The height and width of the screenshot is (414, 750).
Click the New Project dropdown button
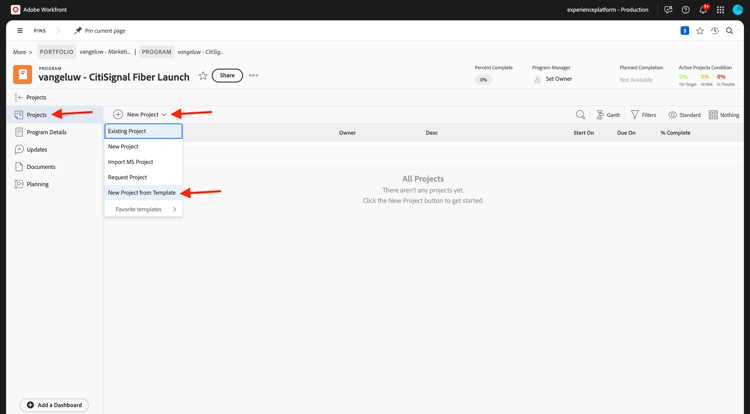(x=140, y=115)
